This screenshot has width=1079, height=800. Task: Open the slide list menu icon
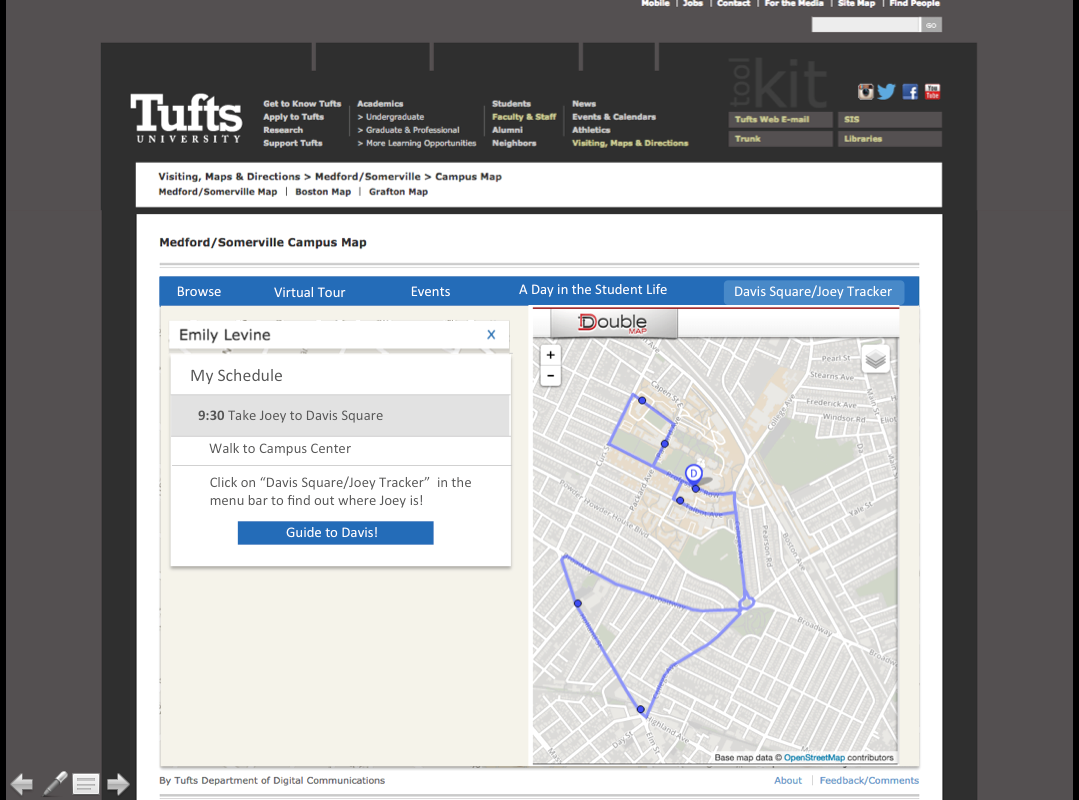(86, 783)
